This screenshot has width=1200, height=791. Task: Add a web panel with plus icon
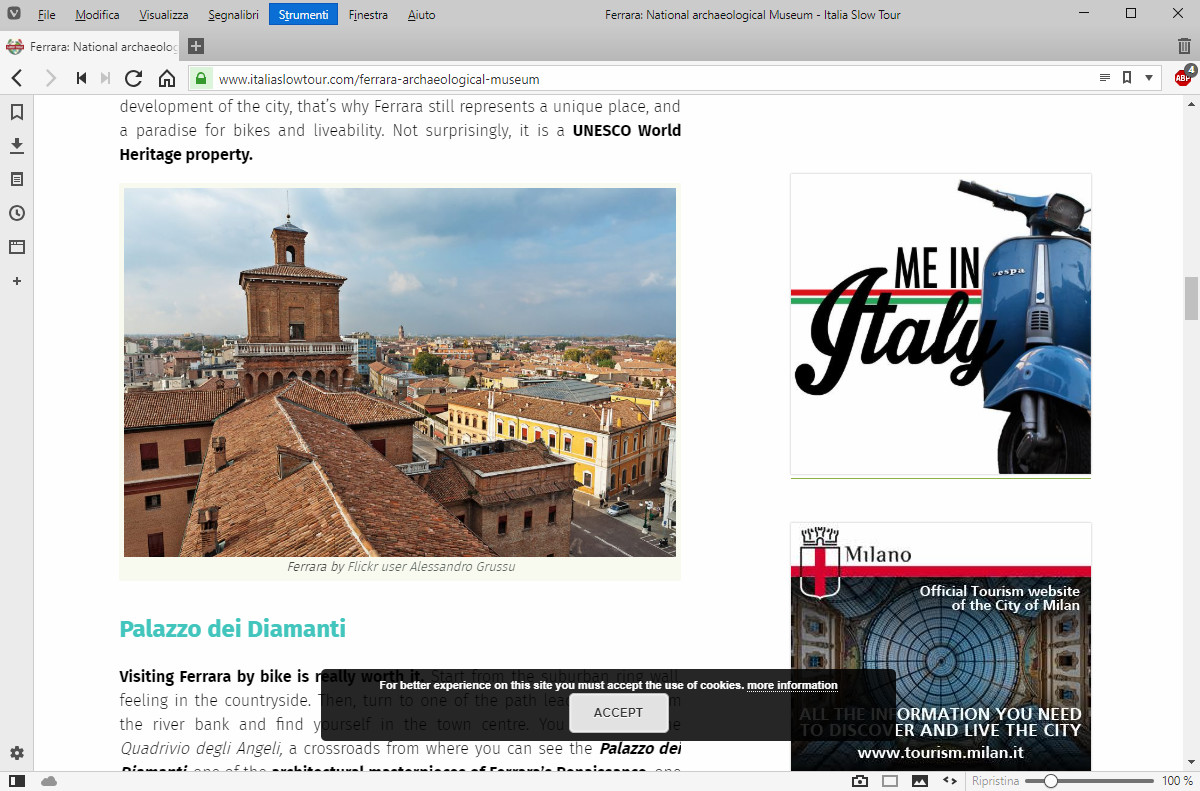[x=17, y=281]
